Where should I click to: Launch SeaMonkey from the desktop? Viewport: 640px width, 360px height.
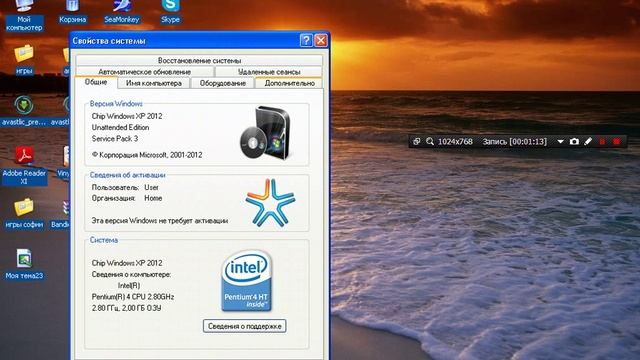(122, 12)
